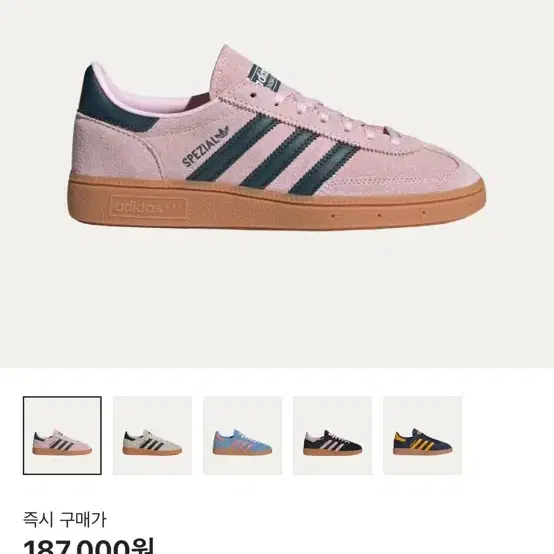Tap the 187,000원 price
The height and width of the screenshot is (554, 554).
pyautogui.click(x=88, y=546)
